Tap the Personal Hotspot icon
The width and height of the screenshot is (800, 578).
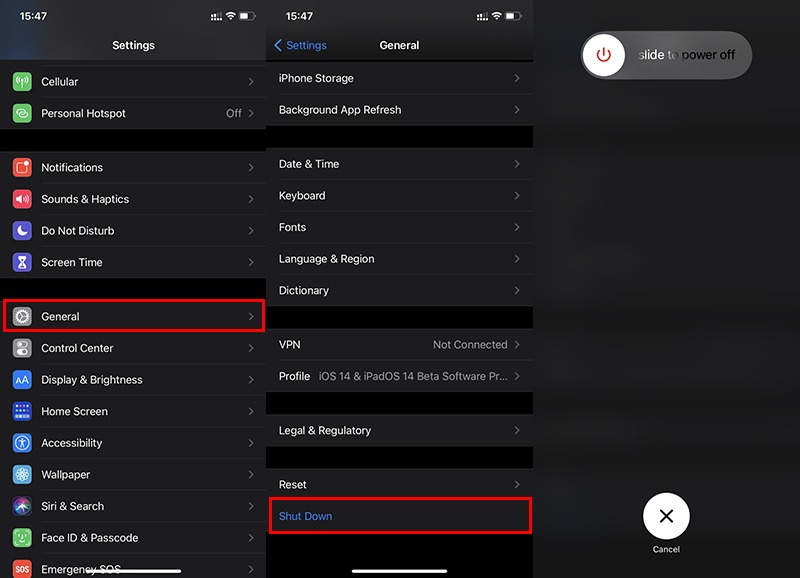pyautogui.click(x=22, y=114)
